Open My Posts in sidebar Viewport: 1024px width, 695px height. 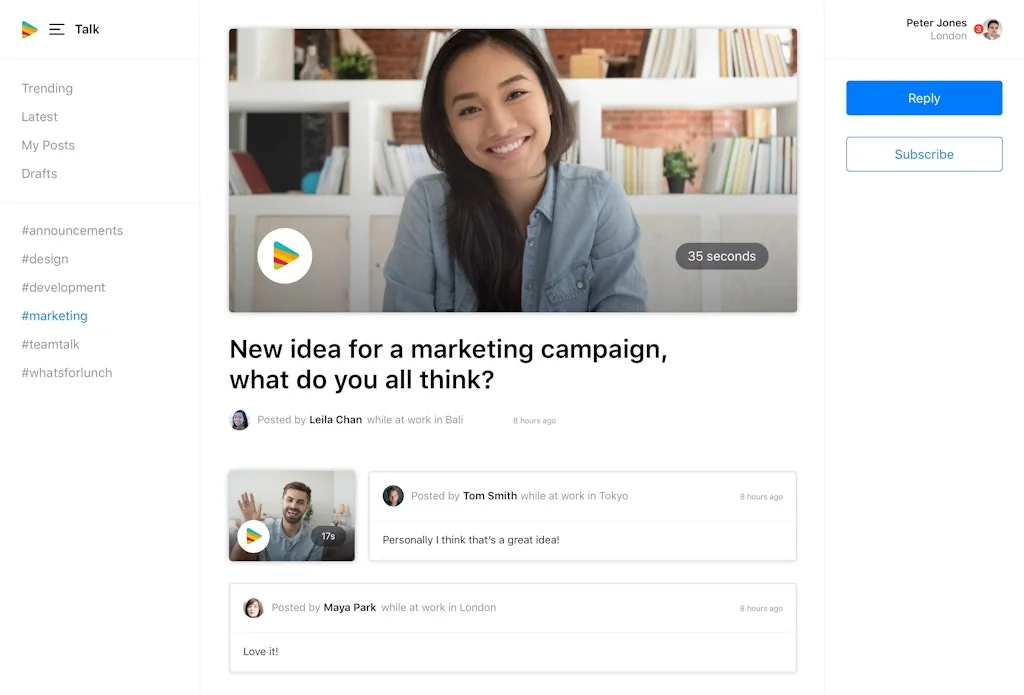coord(48,145)
